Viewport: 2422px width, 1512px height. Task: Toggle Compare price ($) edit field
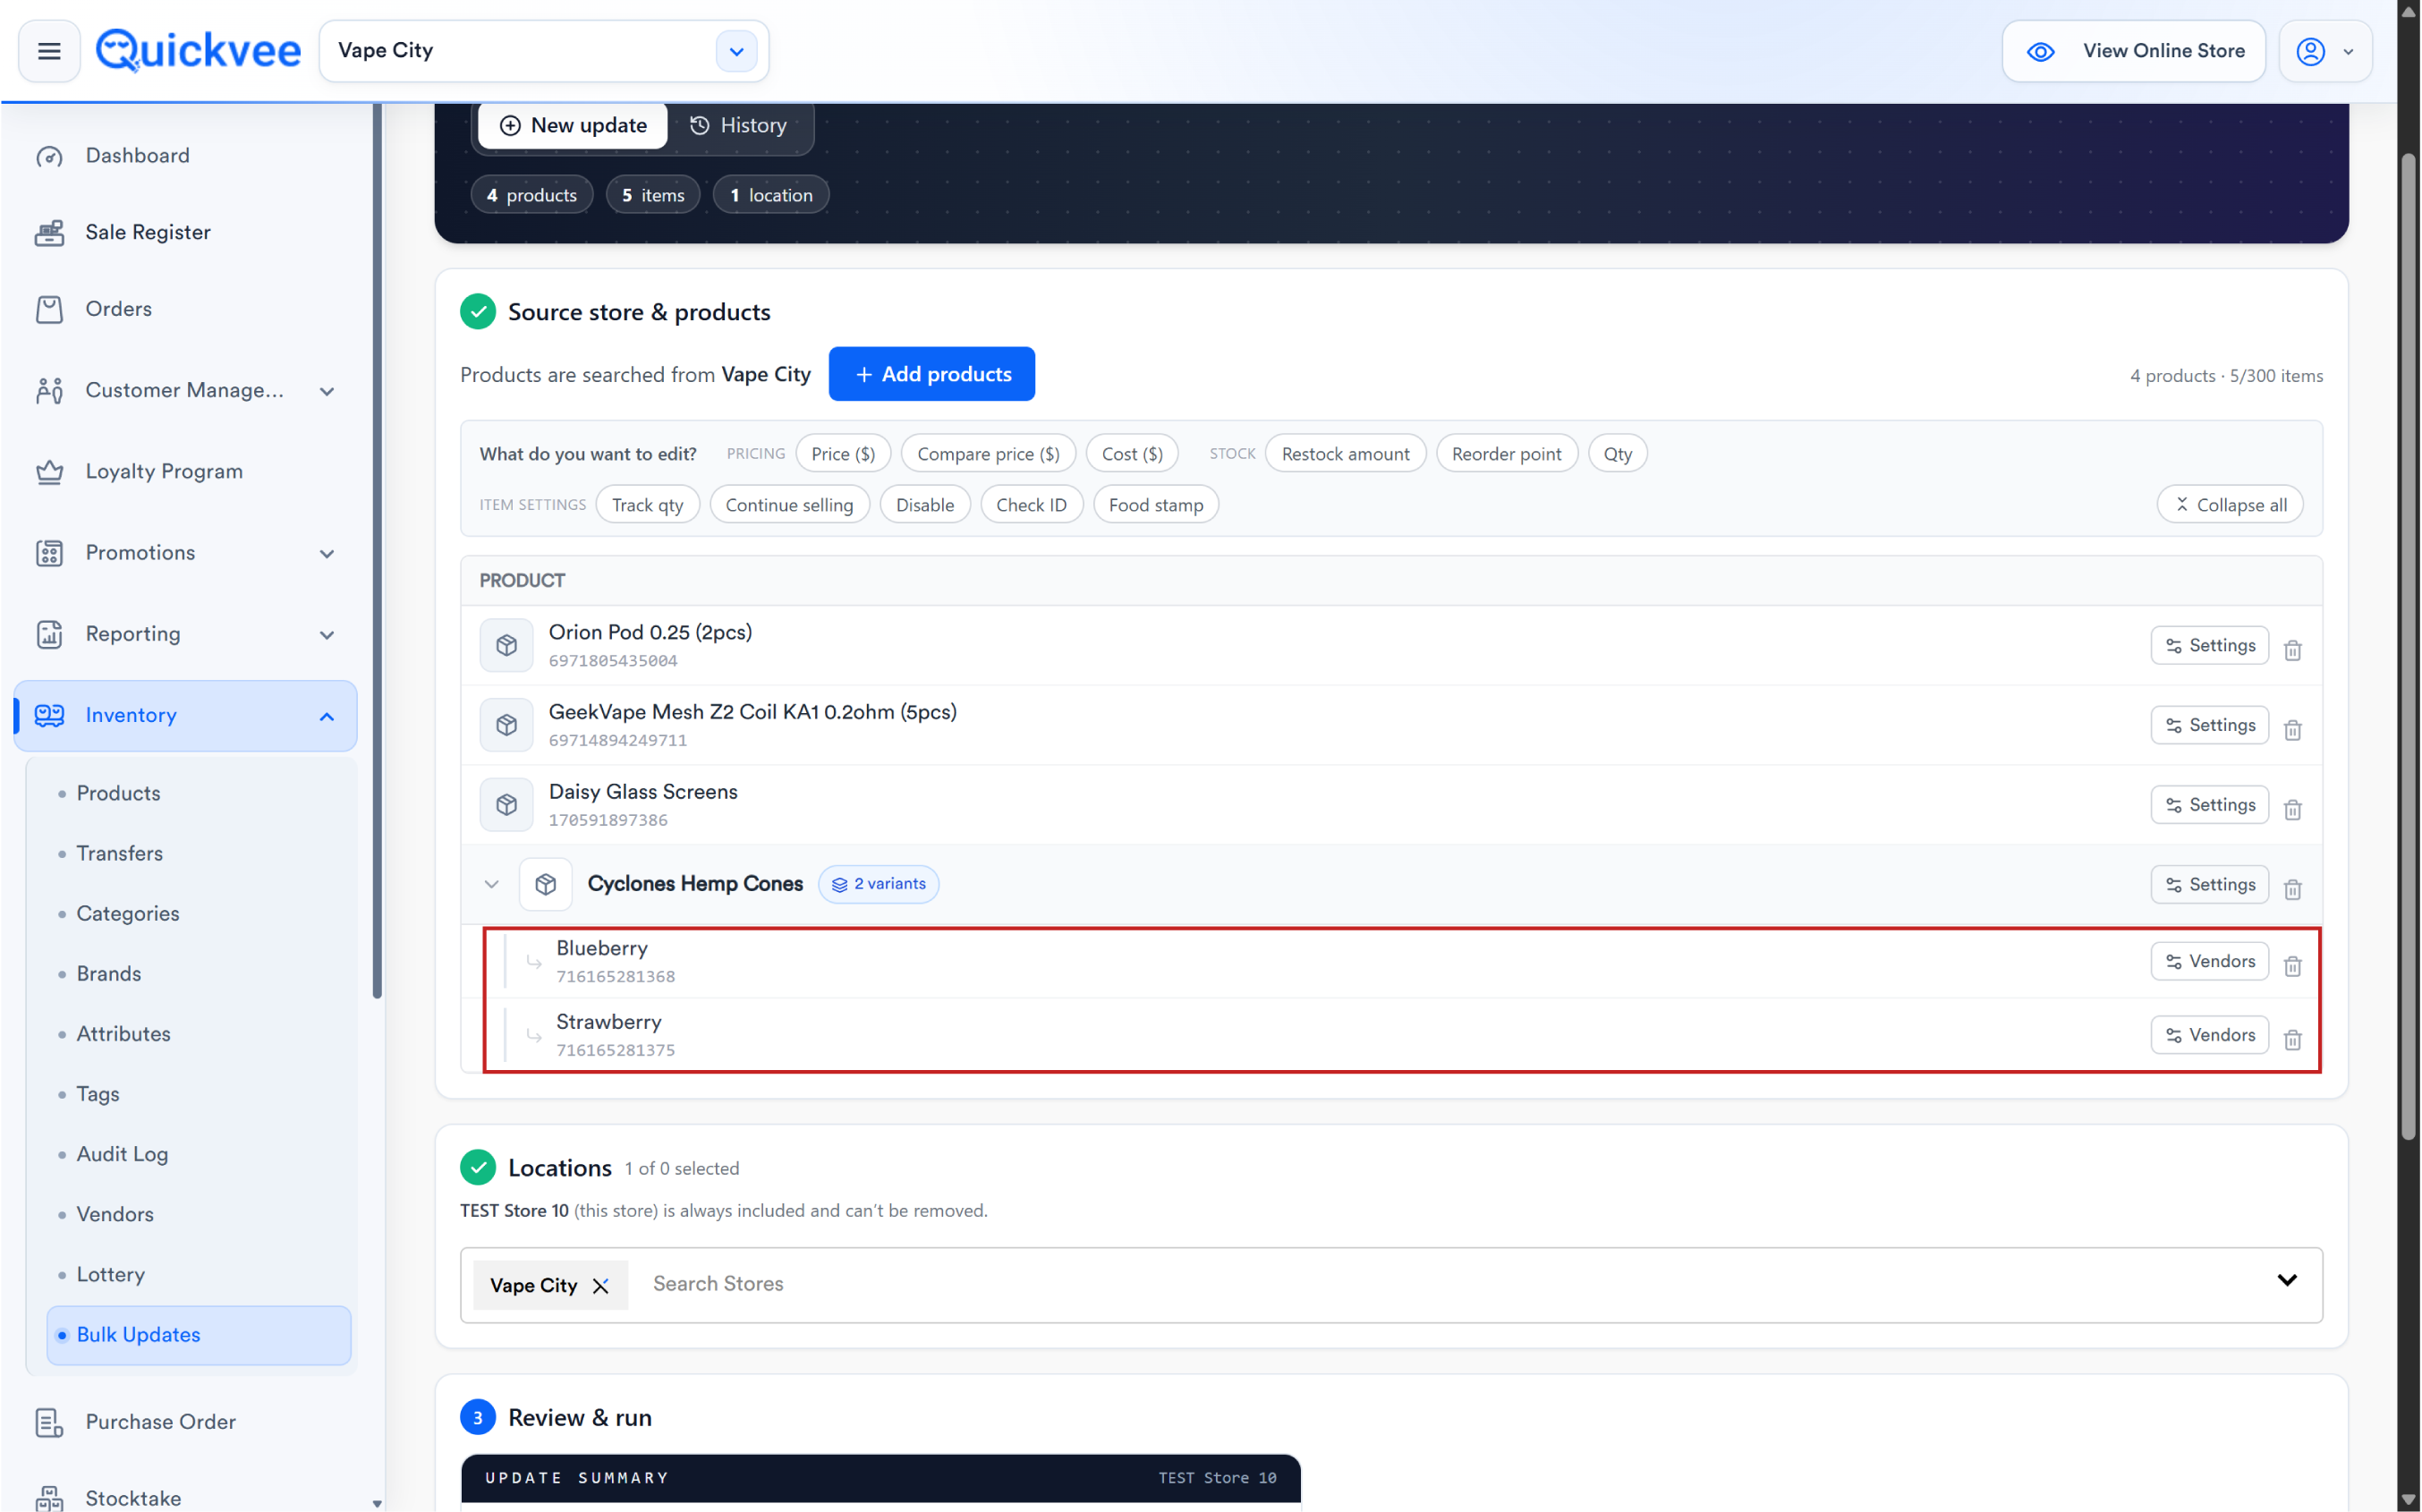pyautogui.click(x=988, y=454)
